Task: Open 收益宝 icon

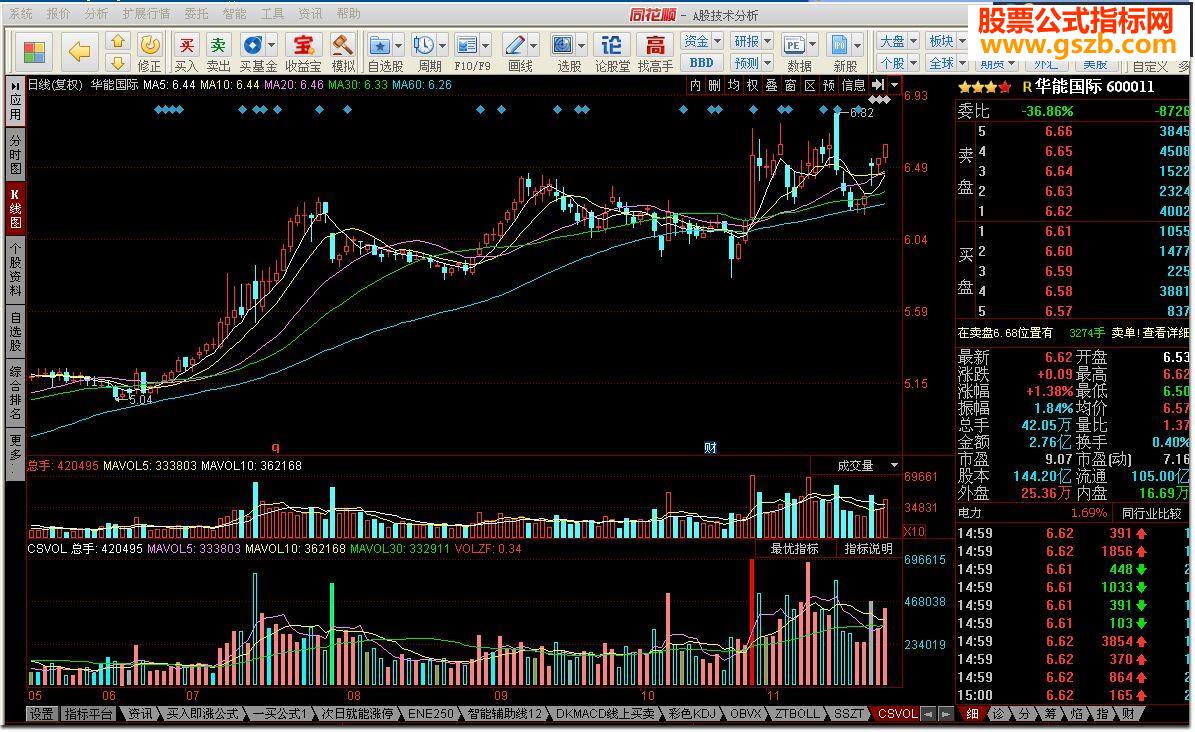Action: pos(303,45)
